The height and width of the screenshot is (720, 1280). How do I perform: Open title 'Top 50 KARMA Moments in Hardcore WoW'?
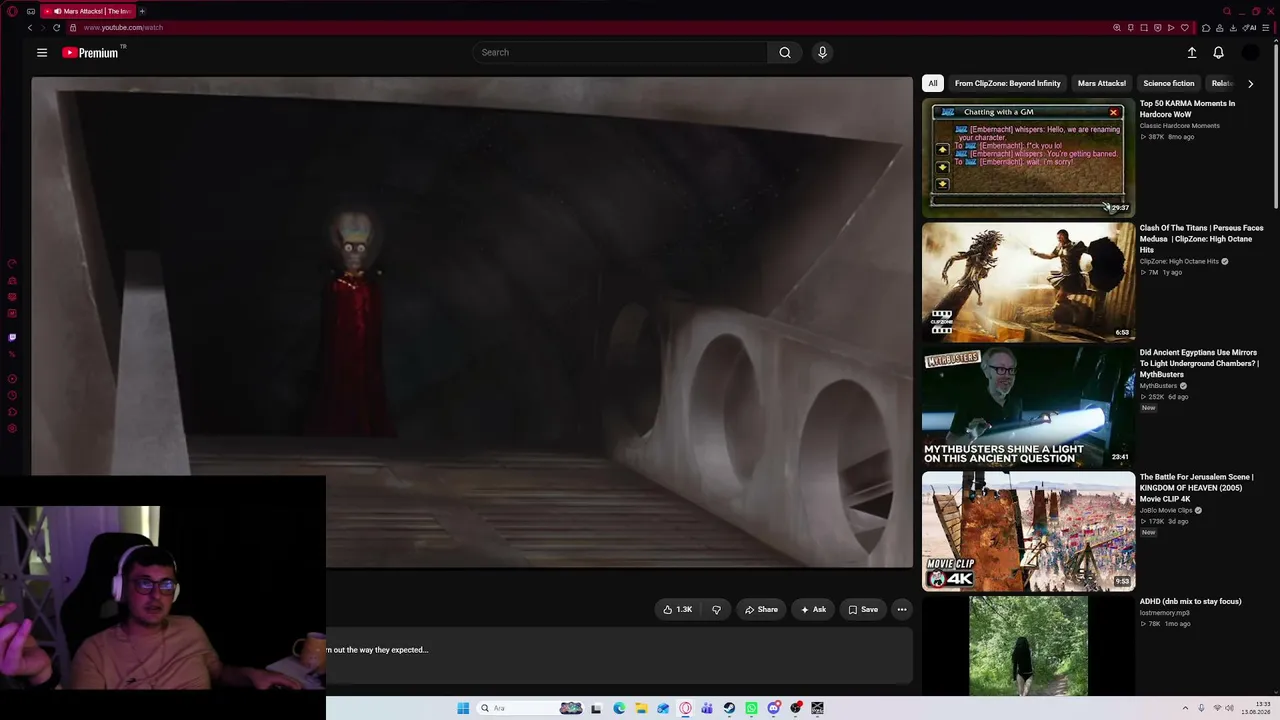click(1187, 109)
